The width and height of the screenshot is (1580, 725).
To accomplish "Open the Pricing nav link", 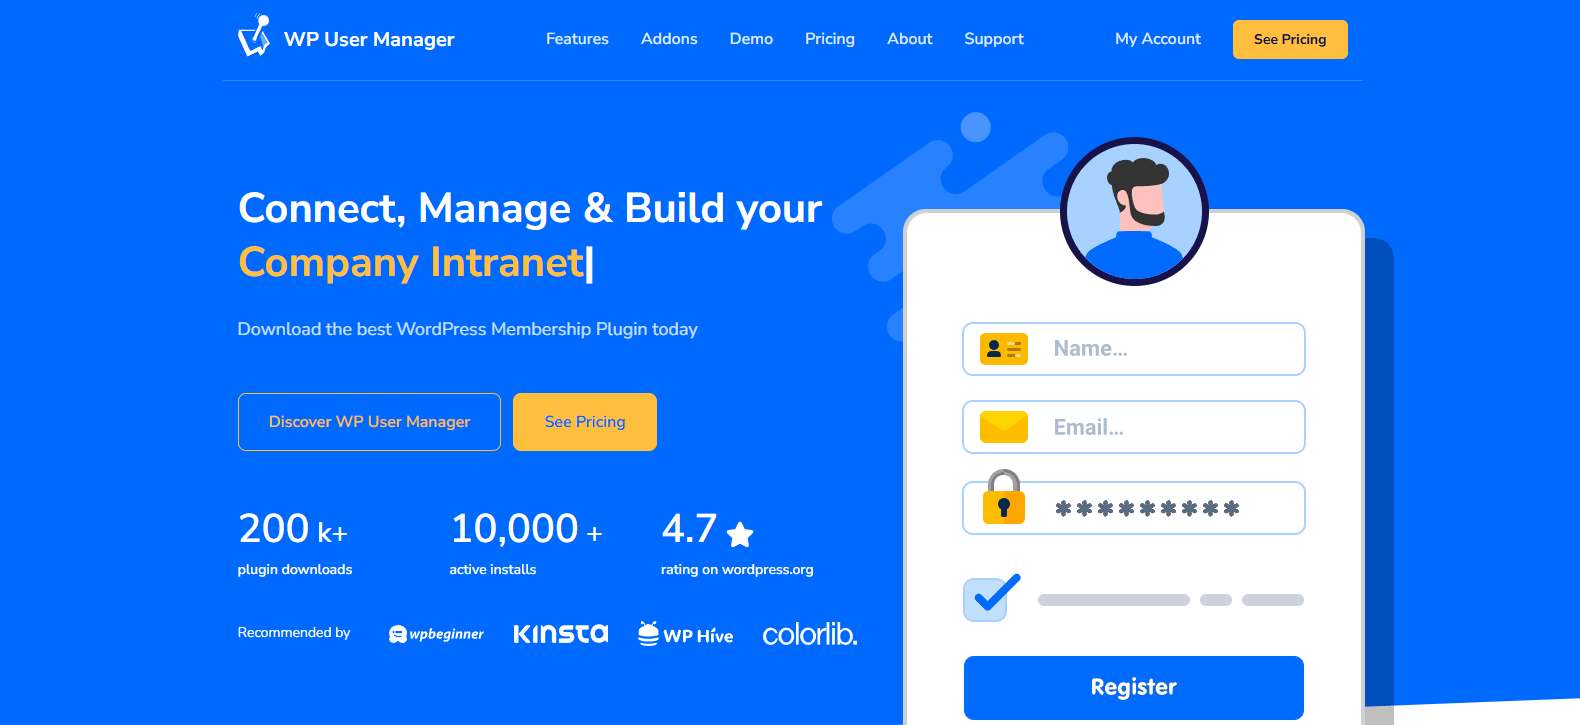I will point(830,39).
